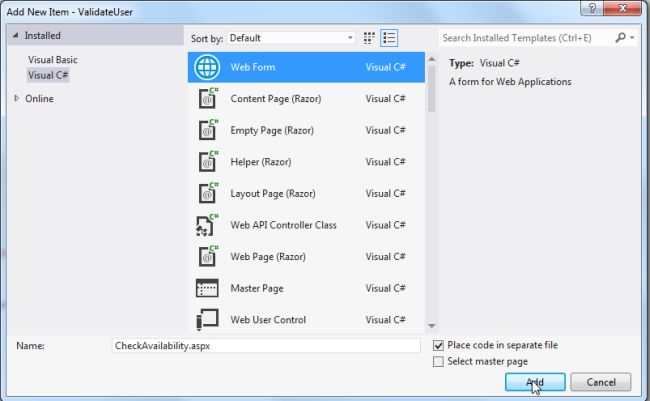Expand the Online tree node
Viewport: 650px width, 401px height.
tap(17, 98)
